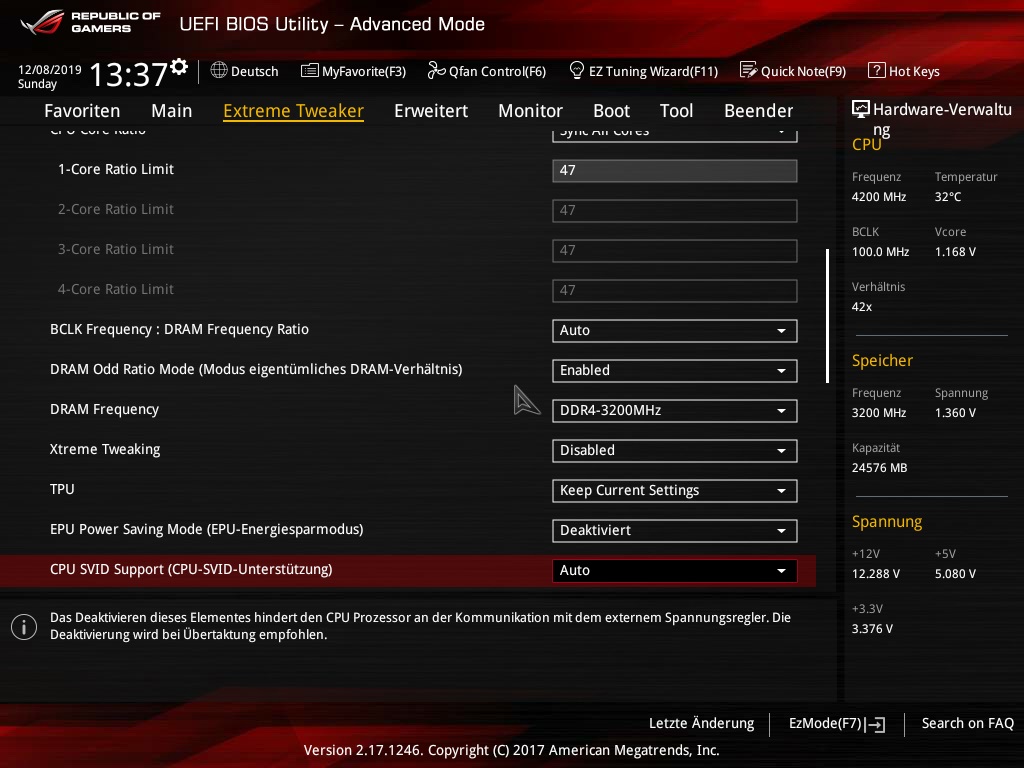This screenshot has width=1024, height=768.
Task: Click the +3.3V reading 3.376 V
Action: tap(872, 628)
